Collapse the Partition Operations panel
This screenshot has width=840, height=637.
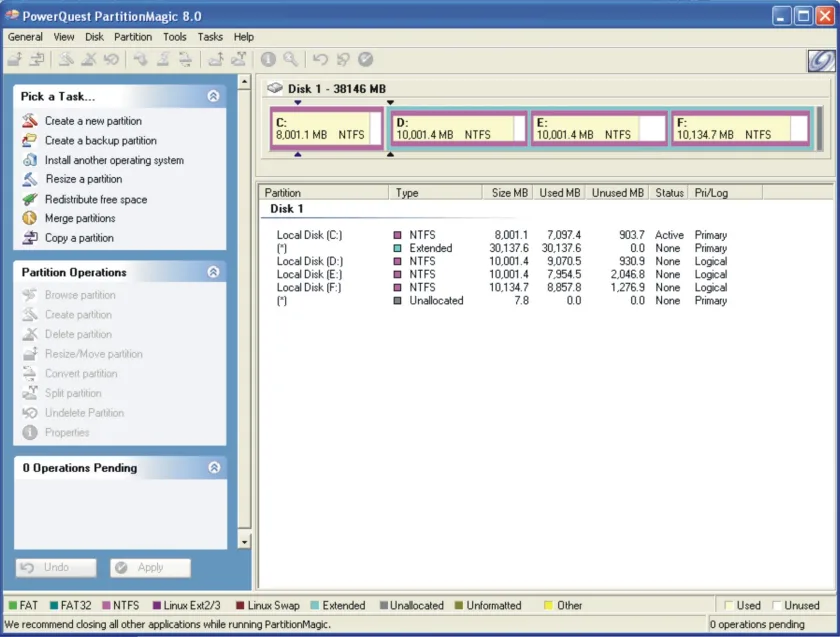[x=213, y=272]
